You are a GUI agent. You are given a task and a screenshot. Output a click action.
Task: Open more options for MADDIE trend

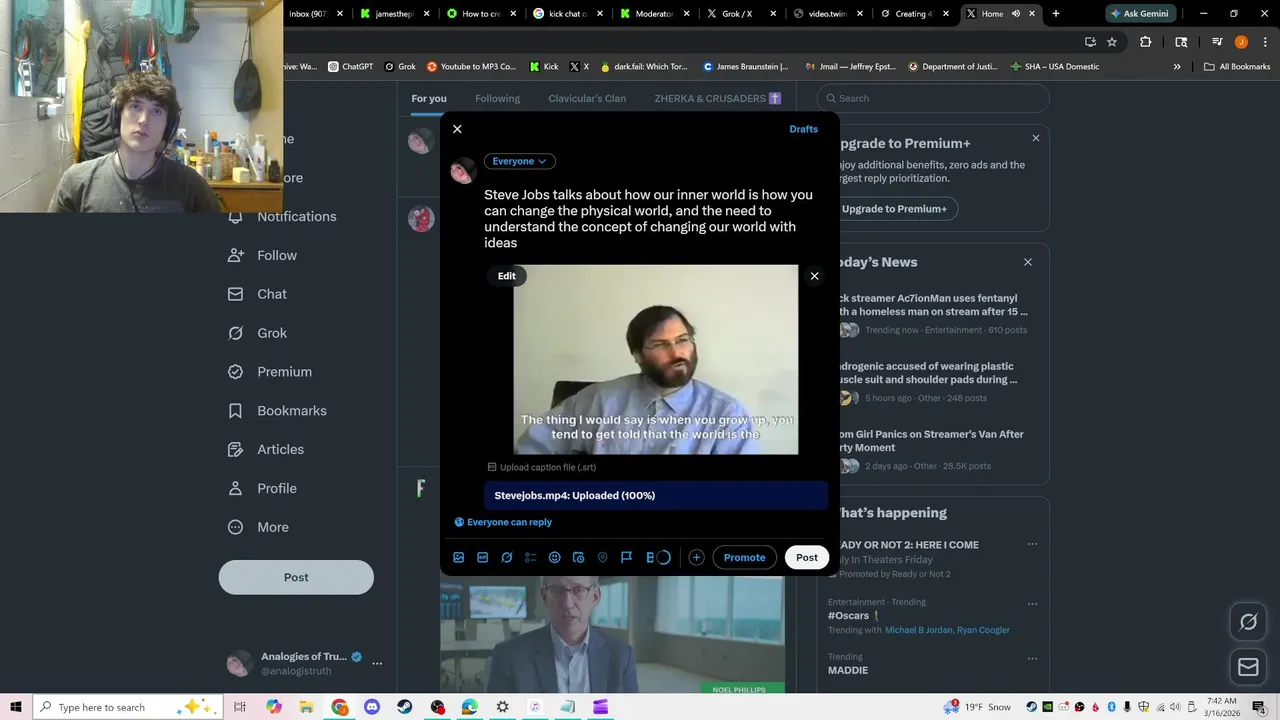pos(1032,658)
